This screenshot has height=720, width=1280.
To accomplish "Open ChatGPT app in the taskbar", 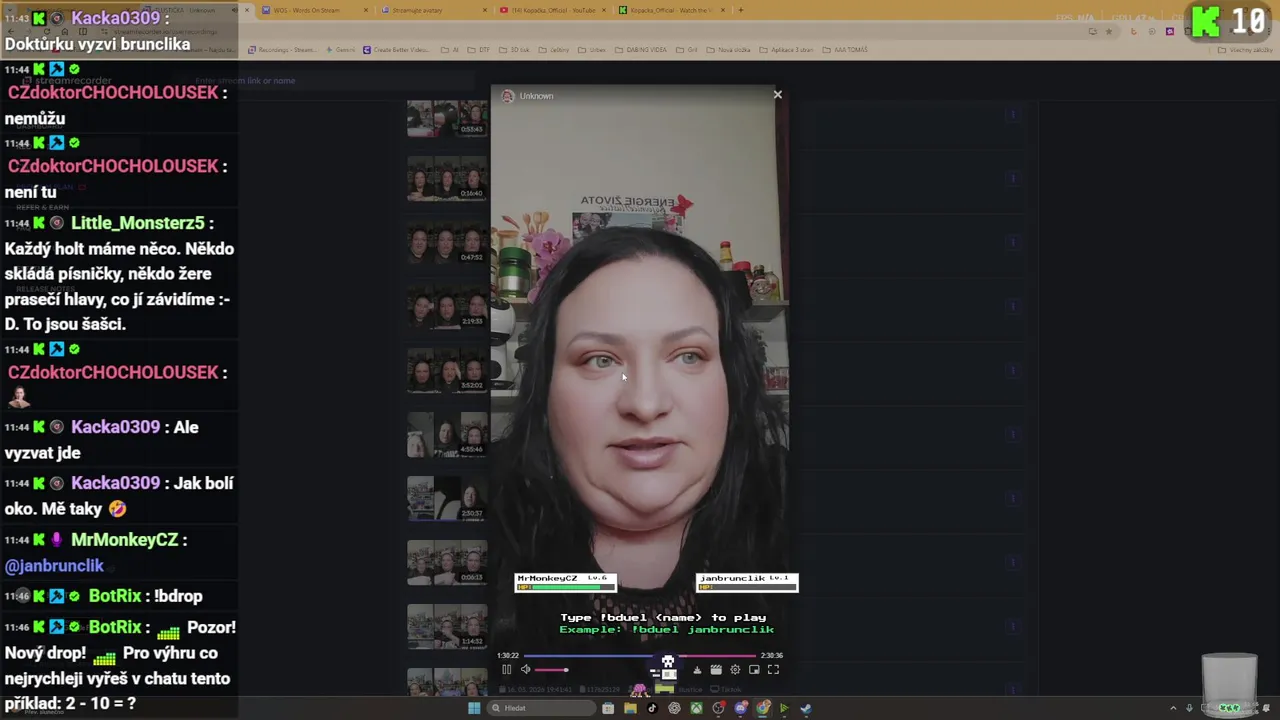I will (x=674, y=708).
